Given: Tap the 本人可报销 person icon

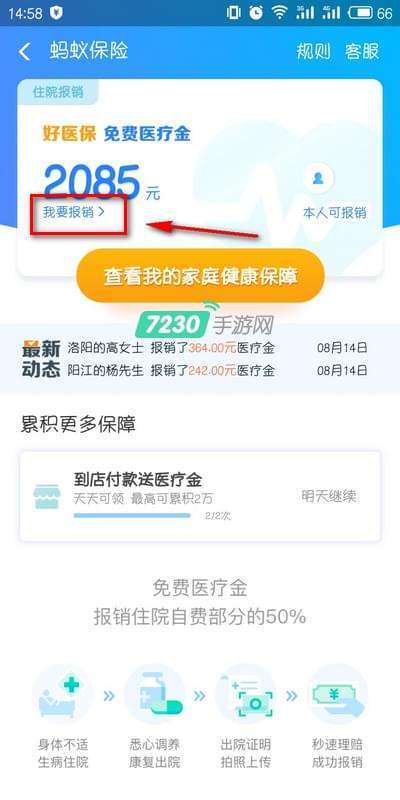Looking at the screenshot, I should click(318, 179).
